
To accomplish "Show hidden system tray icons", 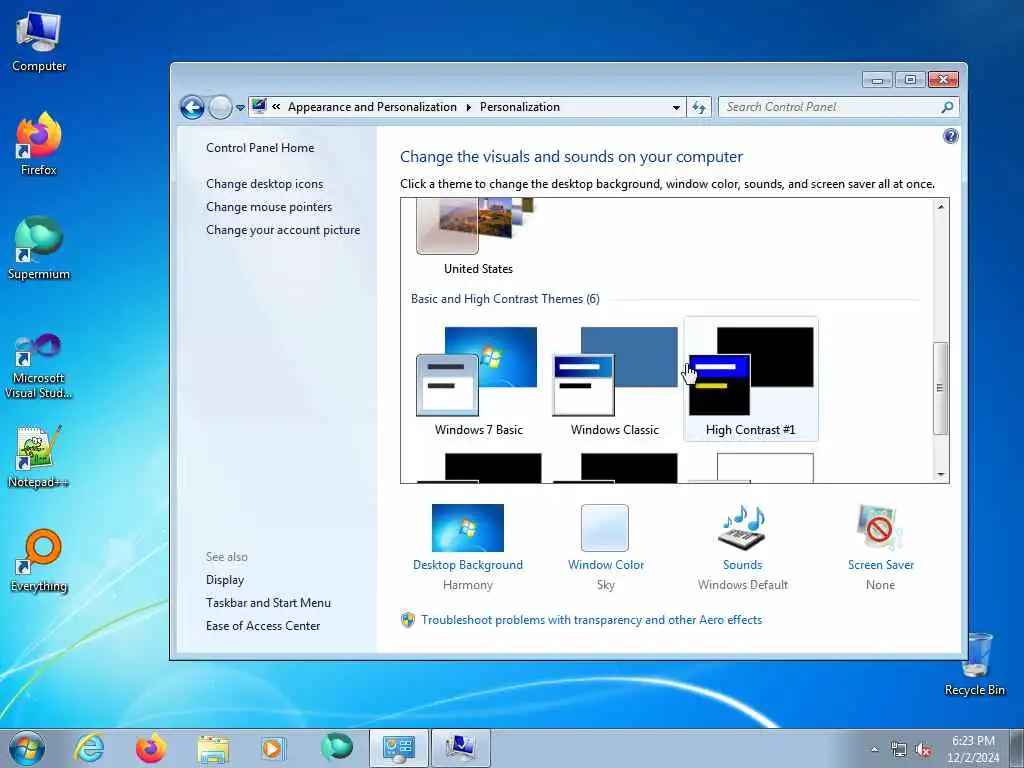I will click(x=874, y=750).
